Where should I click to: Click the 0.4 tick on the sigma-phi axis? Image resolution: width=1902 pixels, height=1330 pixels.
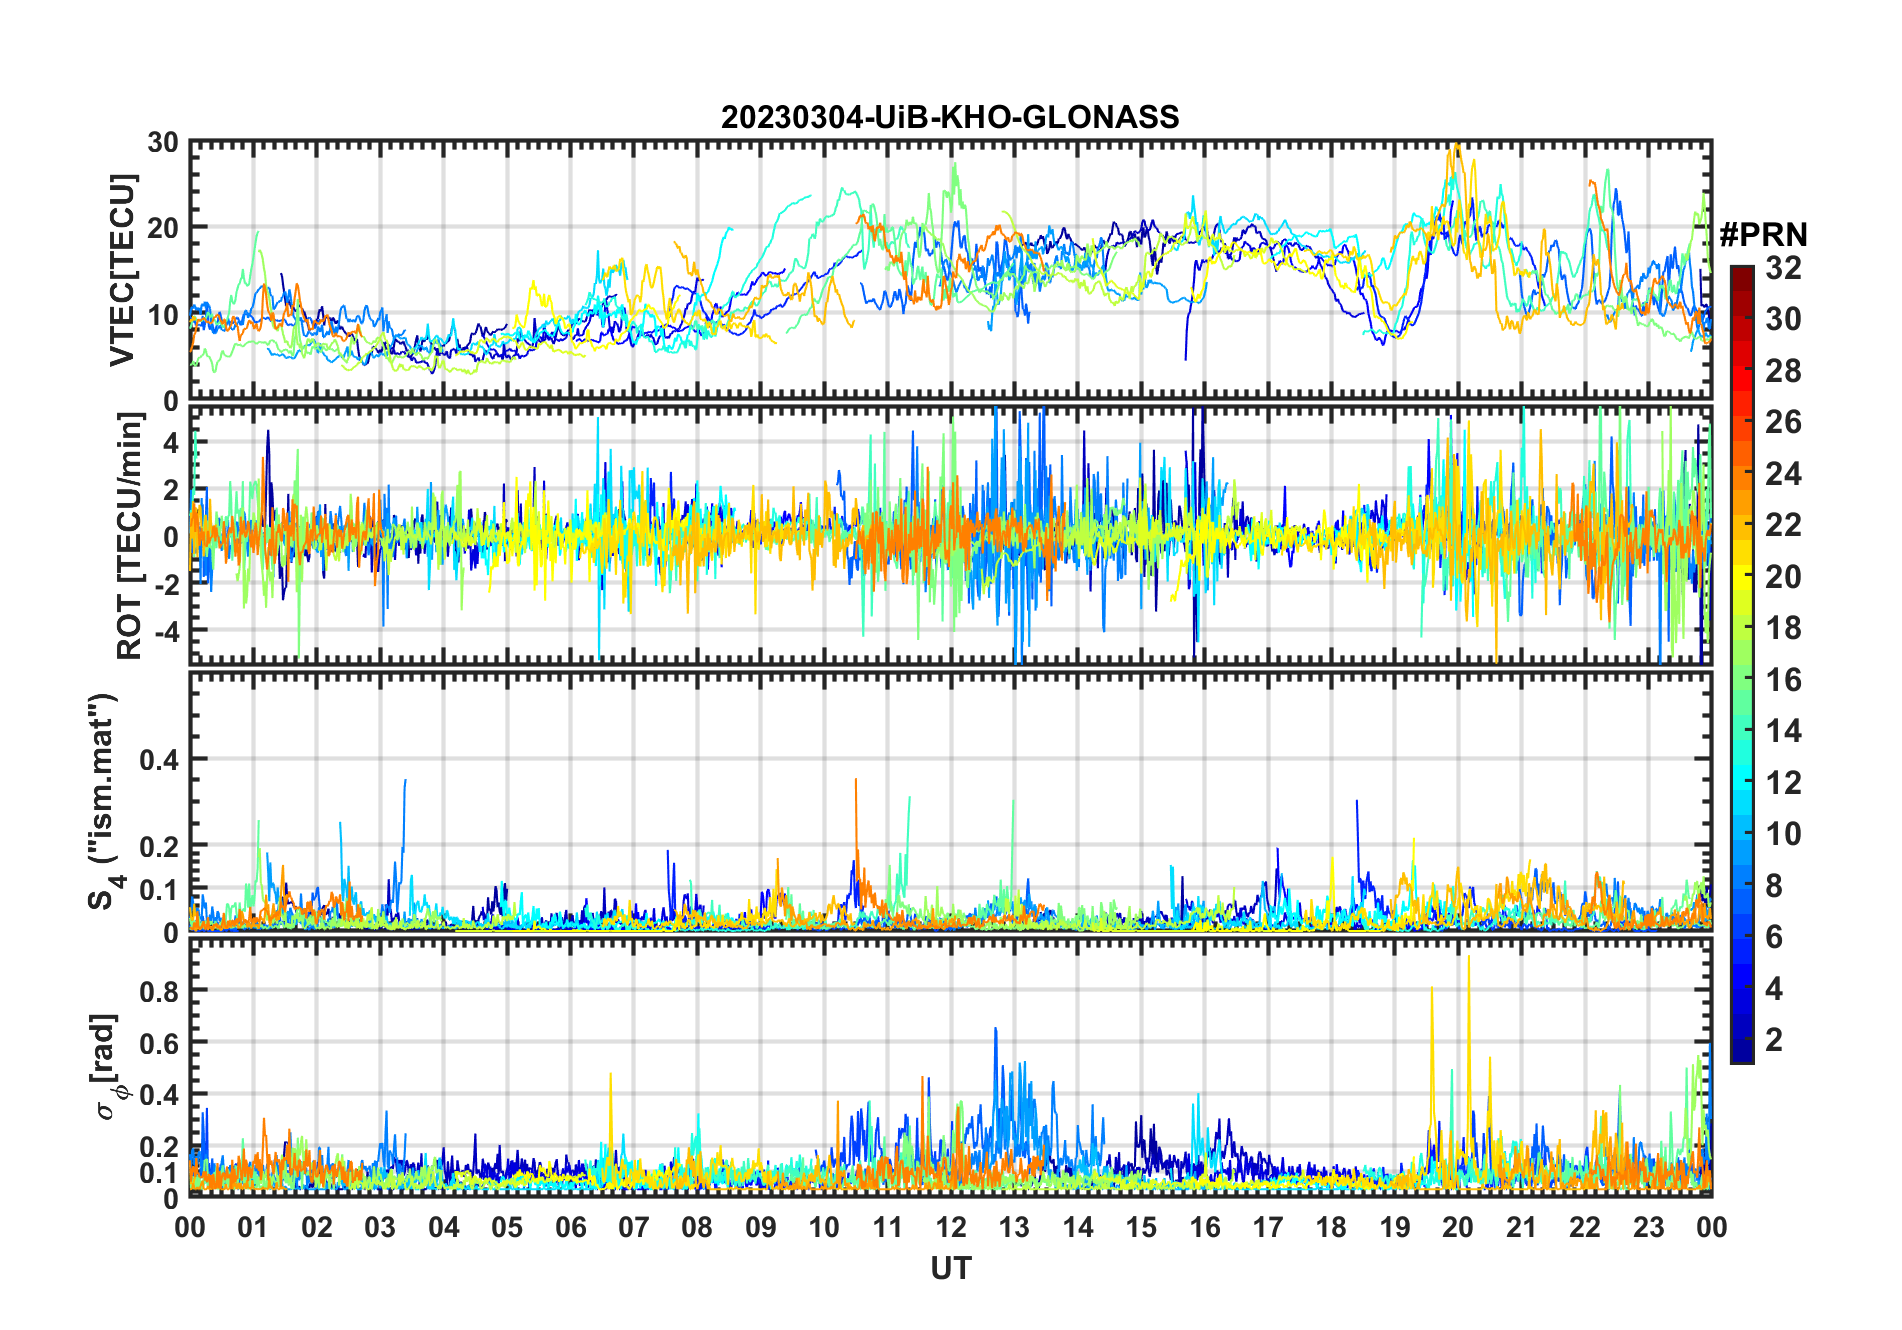point(160,1095)
